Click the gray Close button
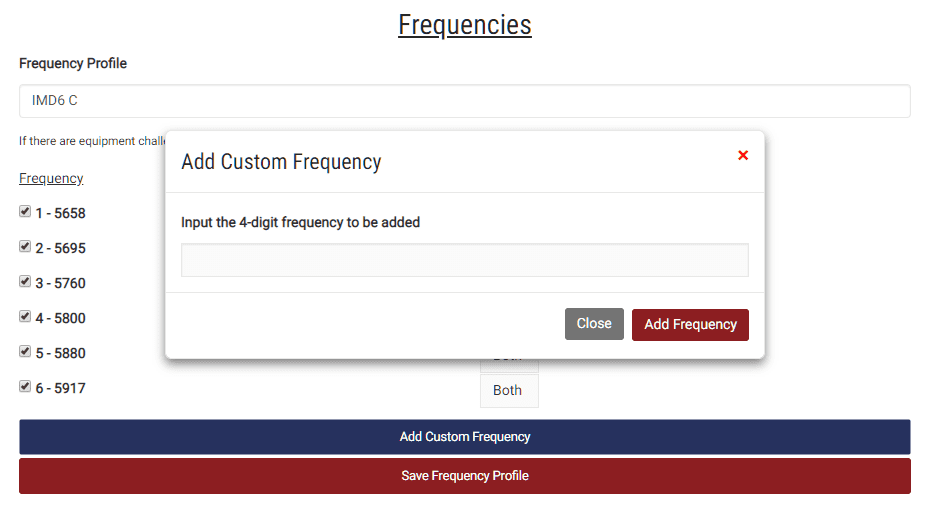Screen dimensions: 934x514 pyautogui.click(x=594, y=324)
